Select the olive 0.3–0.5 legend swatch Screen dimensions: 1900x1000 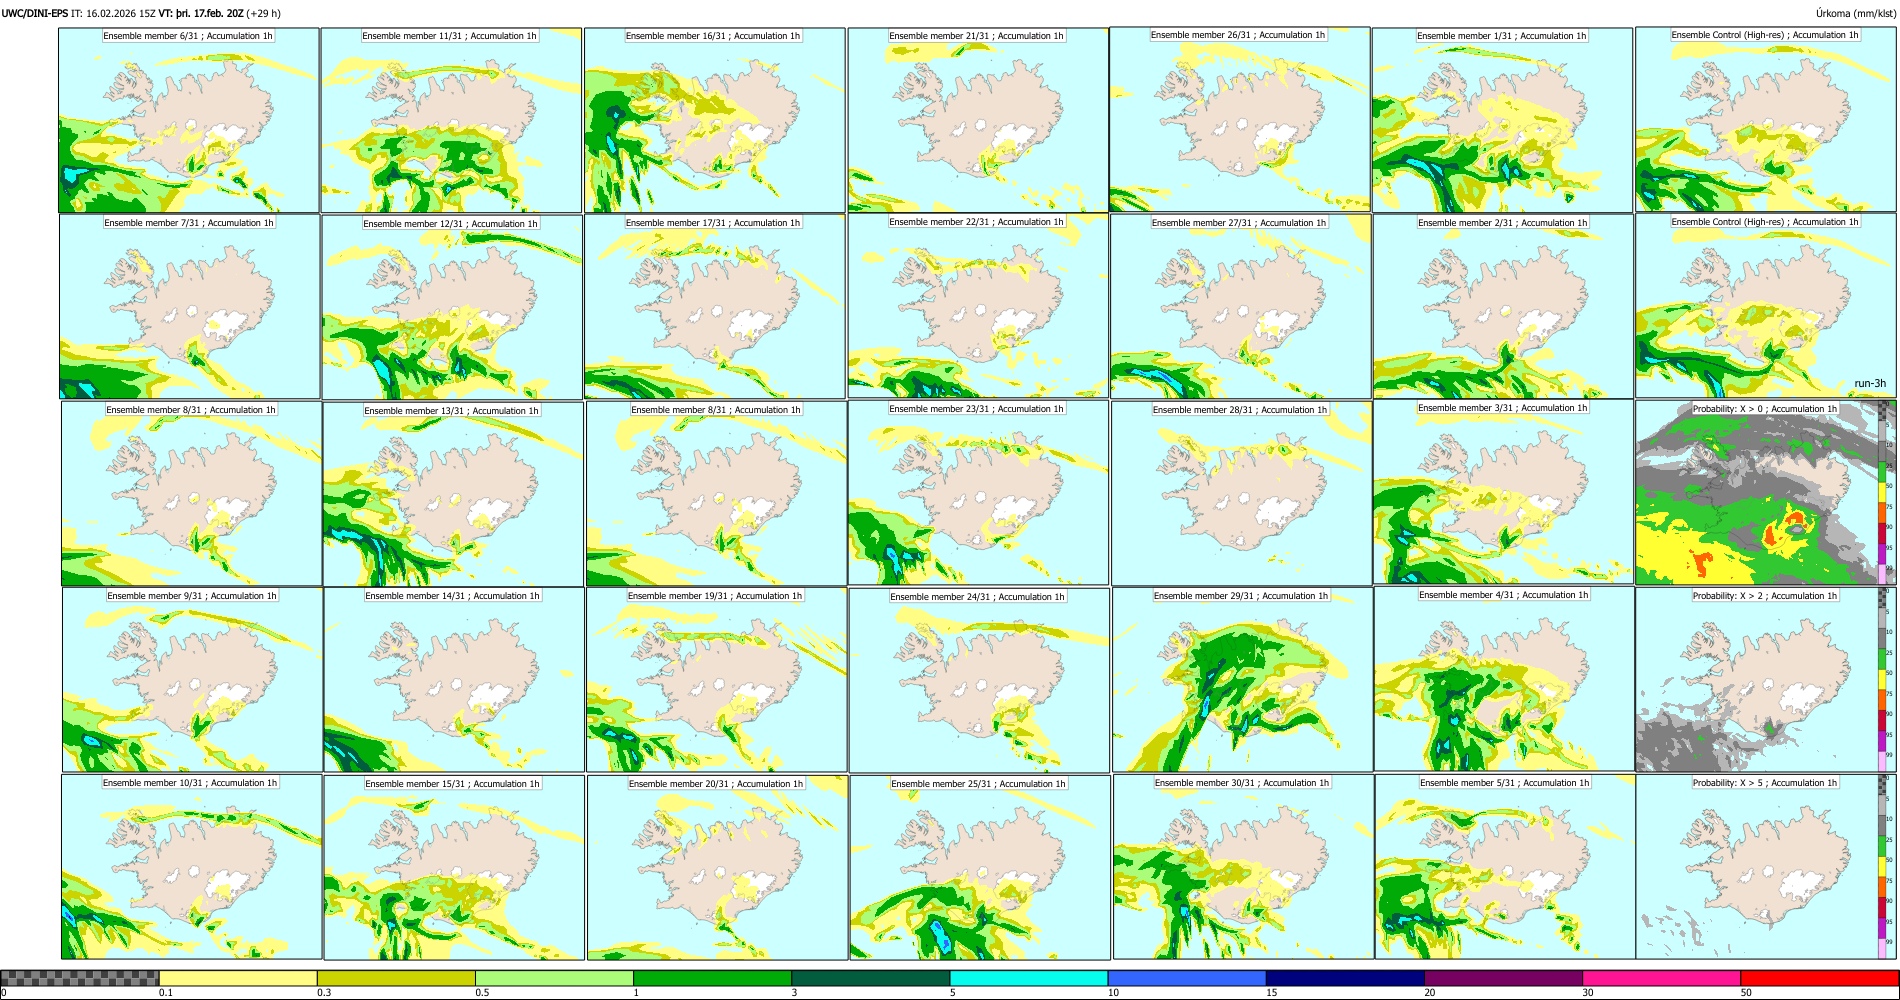coord(396,978)
